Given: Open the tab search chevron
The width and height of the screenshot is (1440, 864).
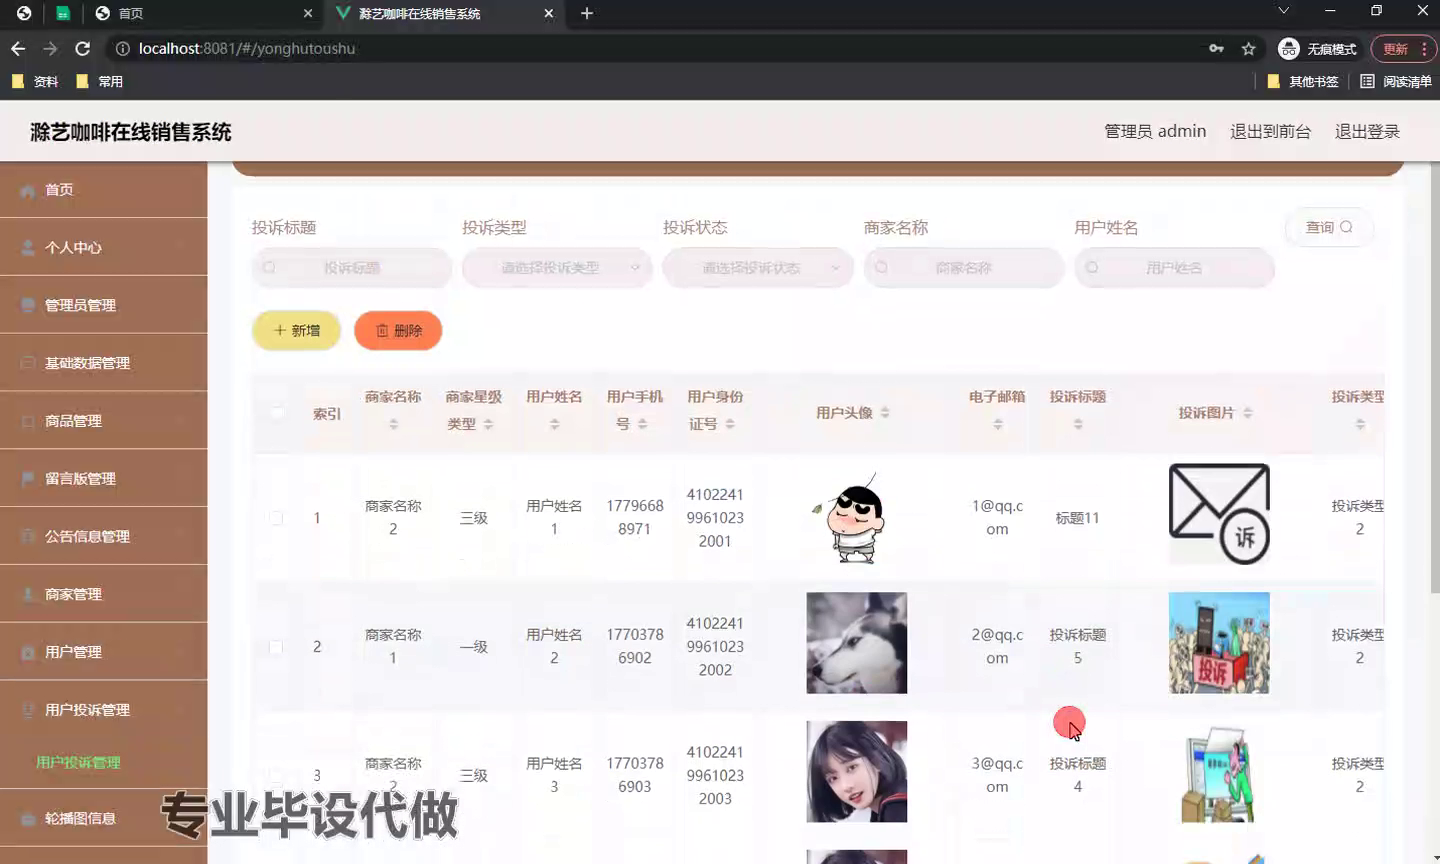Looking at the screenshot, I should pyautogui.click(x=1284, y=11).
